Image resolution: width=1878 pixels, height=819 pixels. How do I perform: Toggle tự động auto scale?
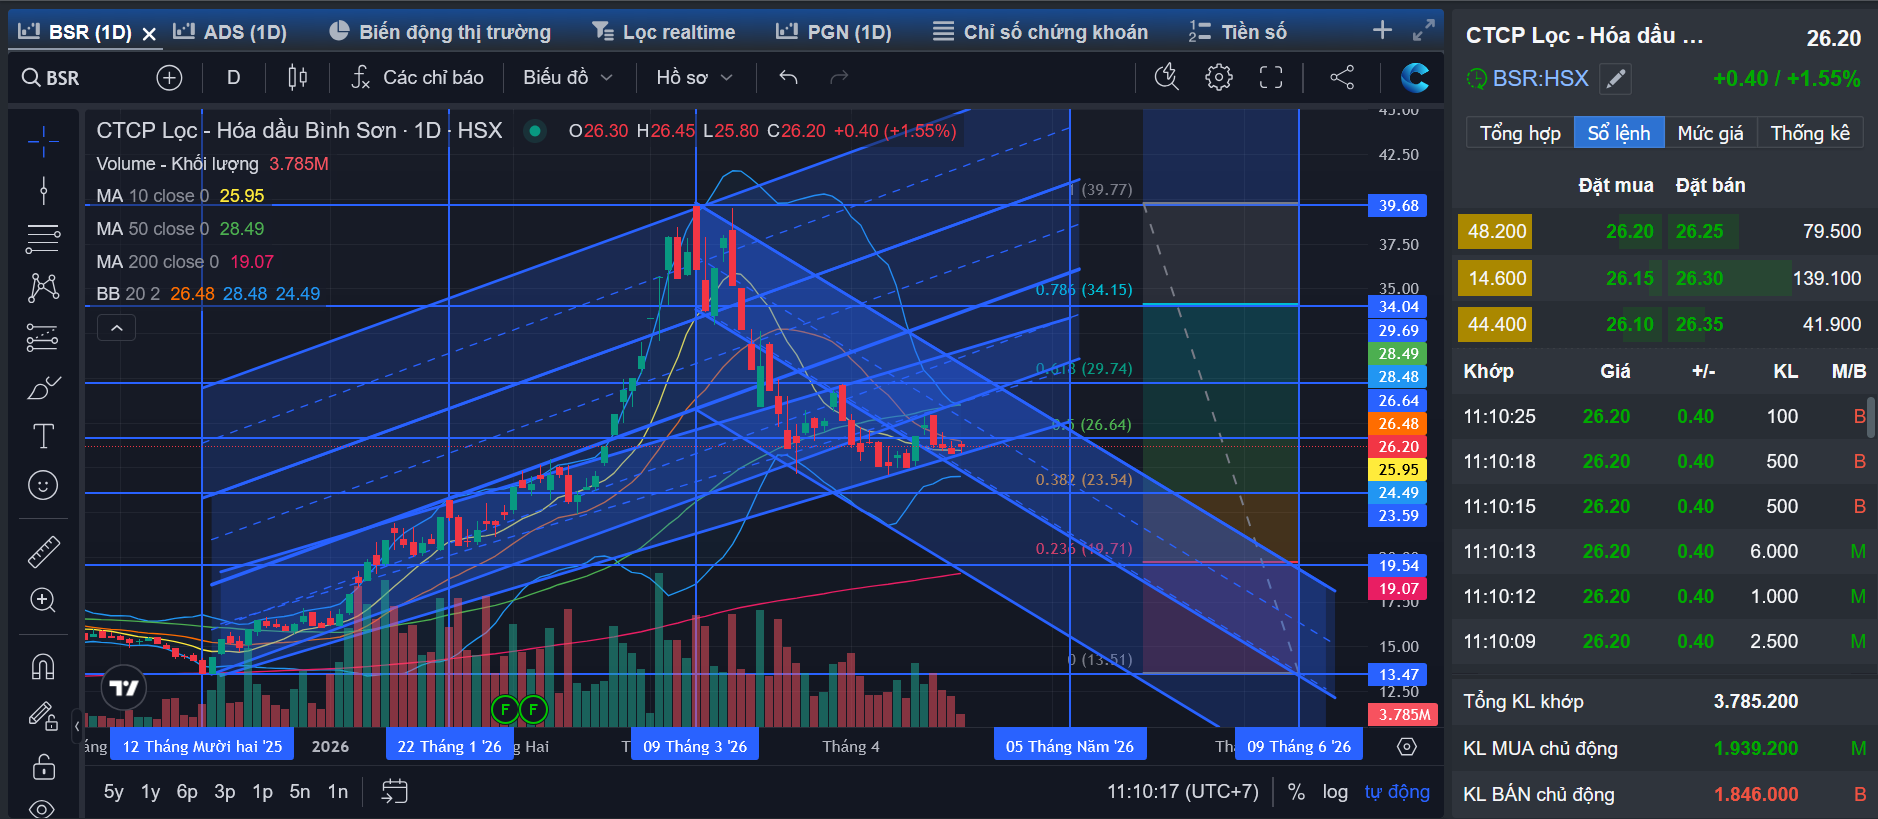(x=1397, y=792)
